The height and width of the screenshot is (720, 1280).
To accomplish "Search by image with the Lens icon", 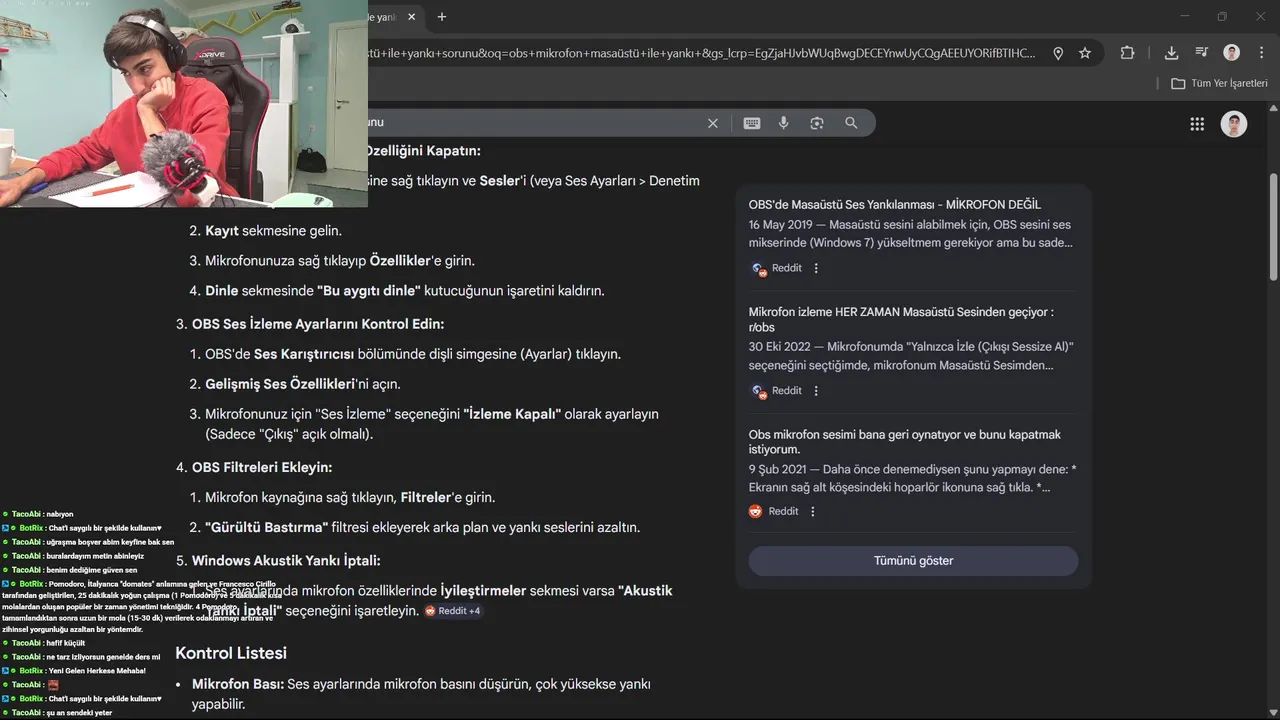I will tap(817, 123).
